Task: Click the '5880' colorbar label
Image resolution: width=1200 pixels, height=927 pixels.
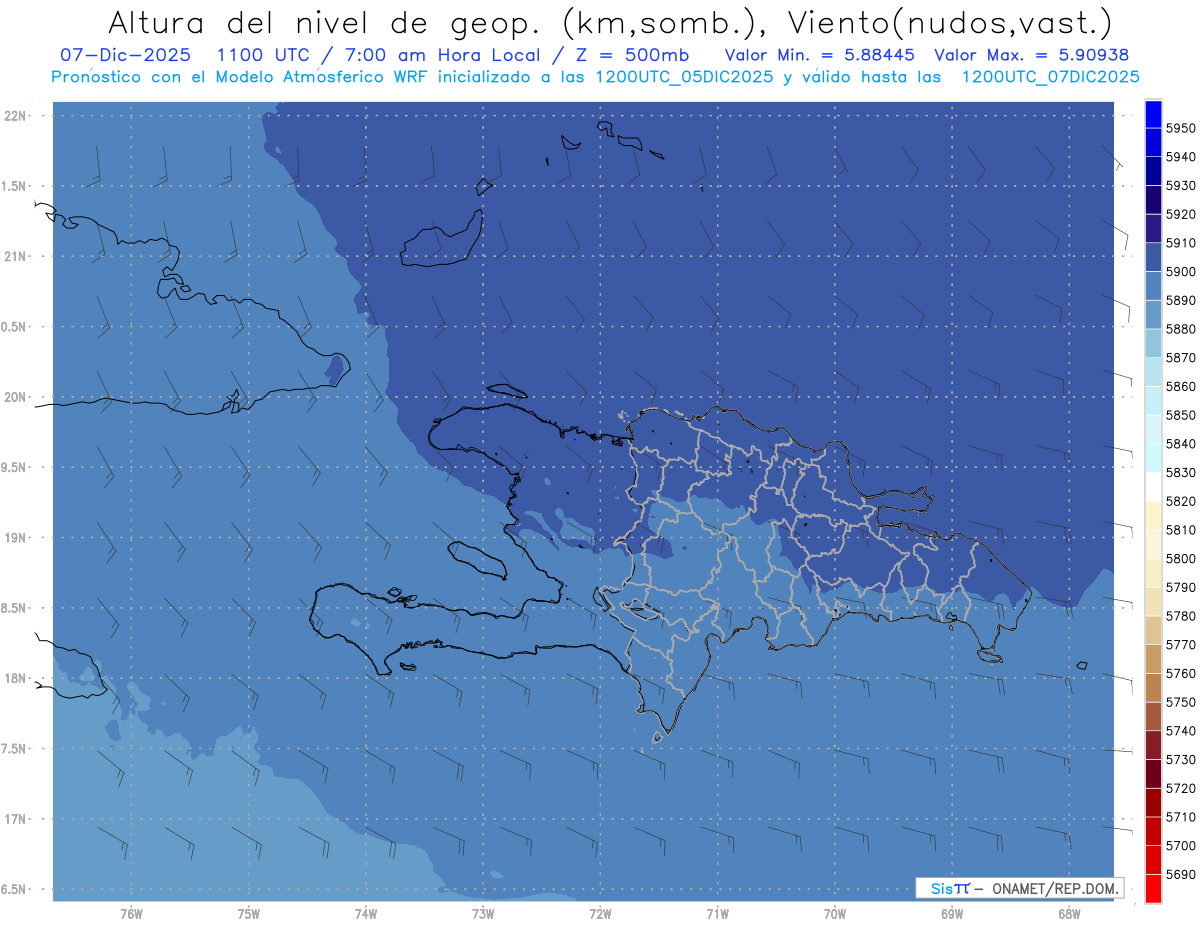Action: (1180, 329)
